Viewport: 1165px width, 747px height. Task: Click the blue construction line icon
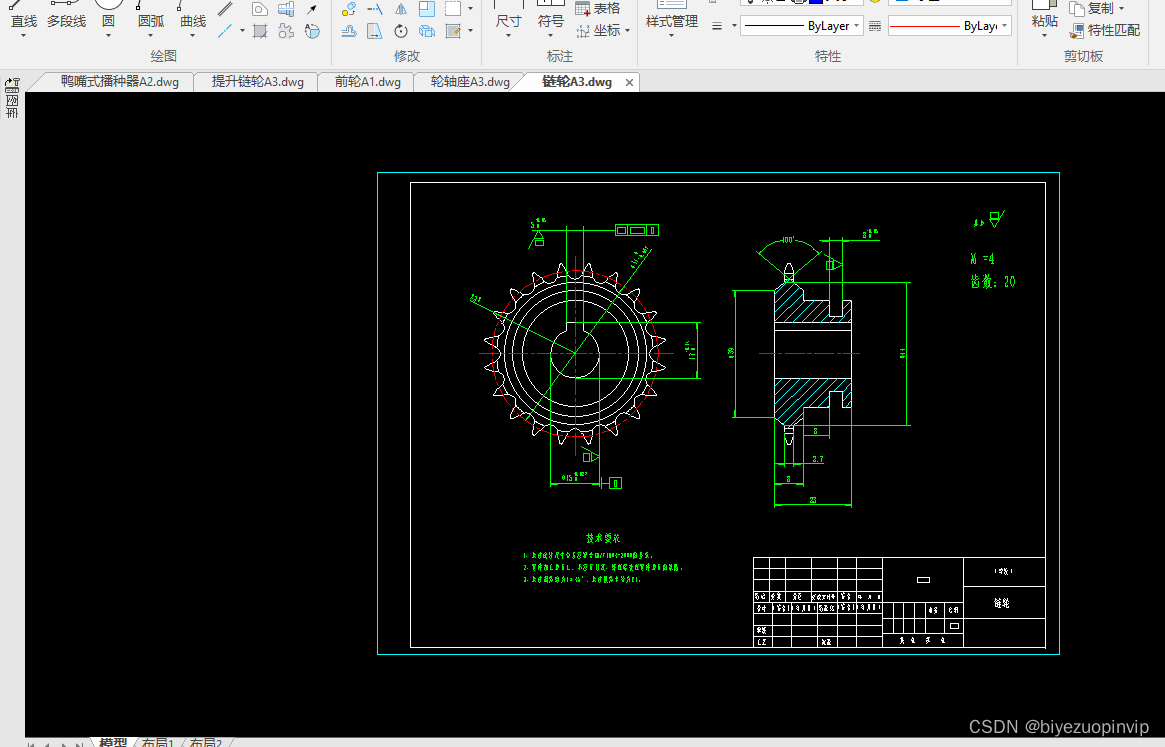225,31
